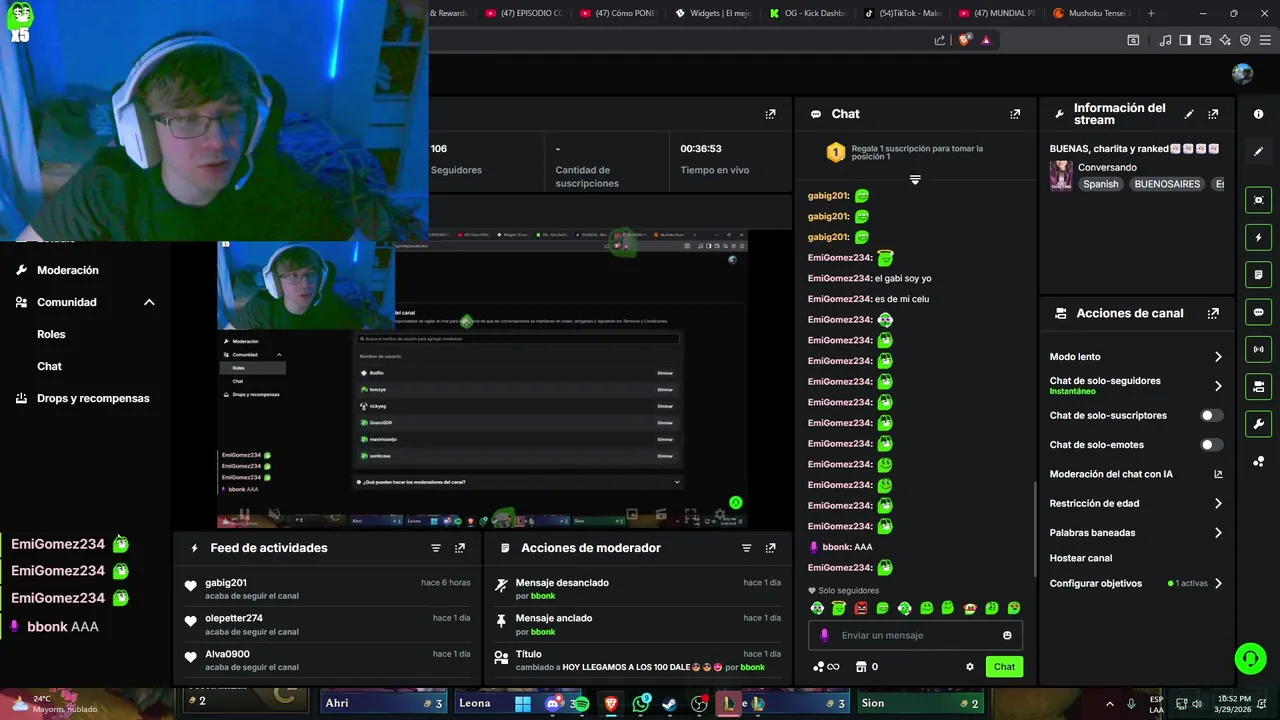The height and width of the screenshot is (720, 1280).
Task: Open Brave browser main menu
Action: coord(1264,40)
